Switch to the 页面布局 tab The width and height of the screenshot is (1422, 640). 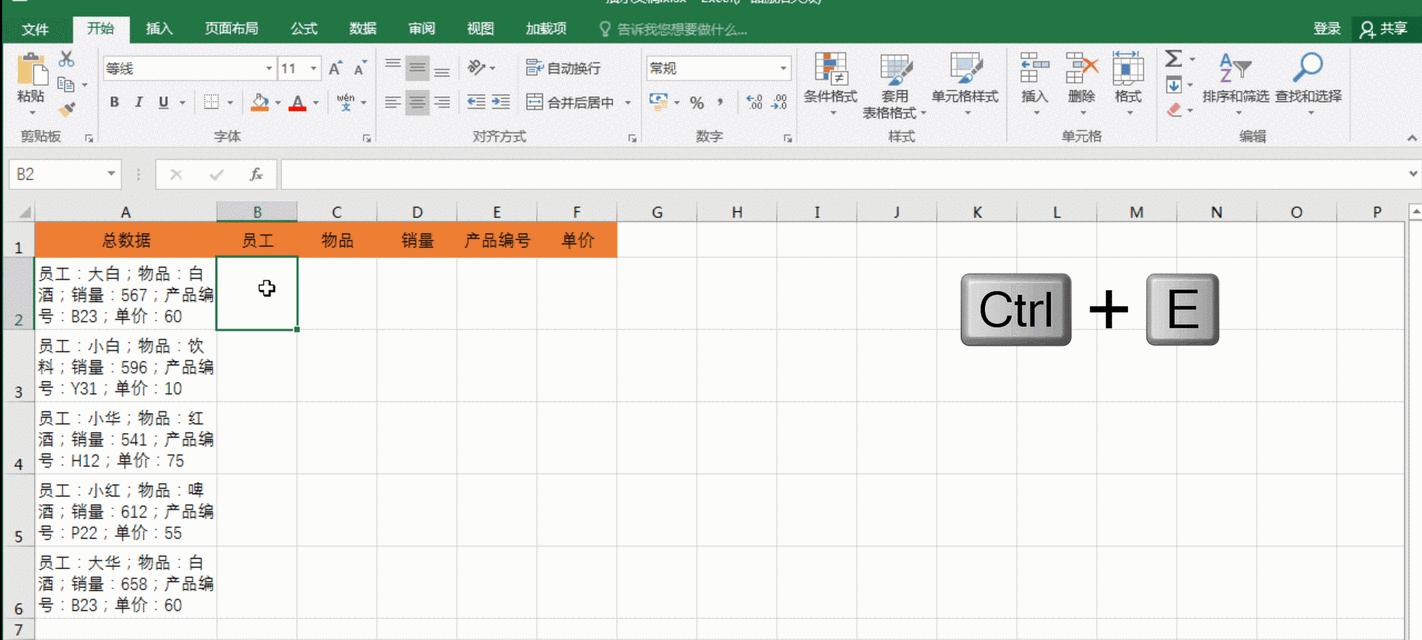click(231, 29)
